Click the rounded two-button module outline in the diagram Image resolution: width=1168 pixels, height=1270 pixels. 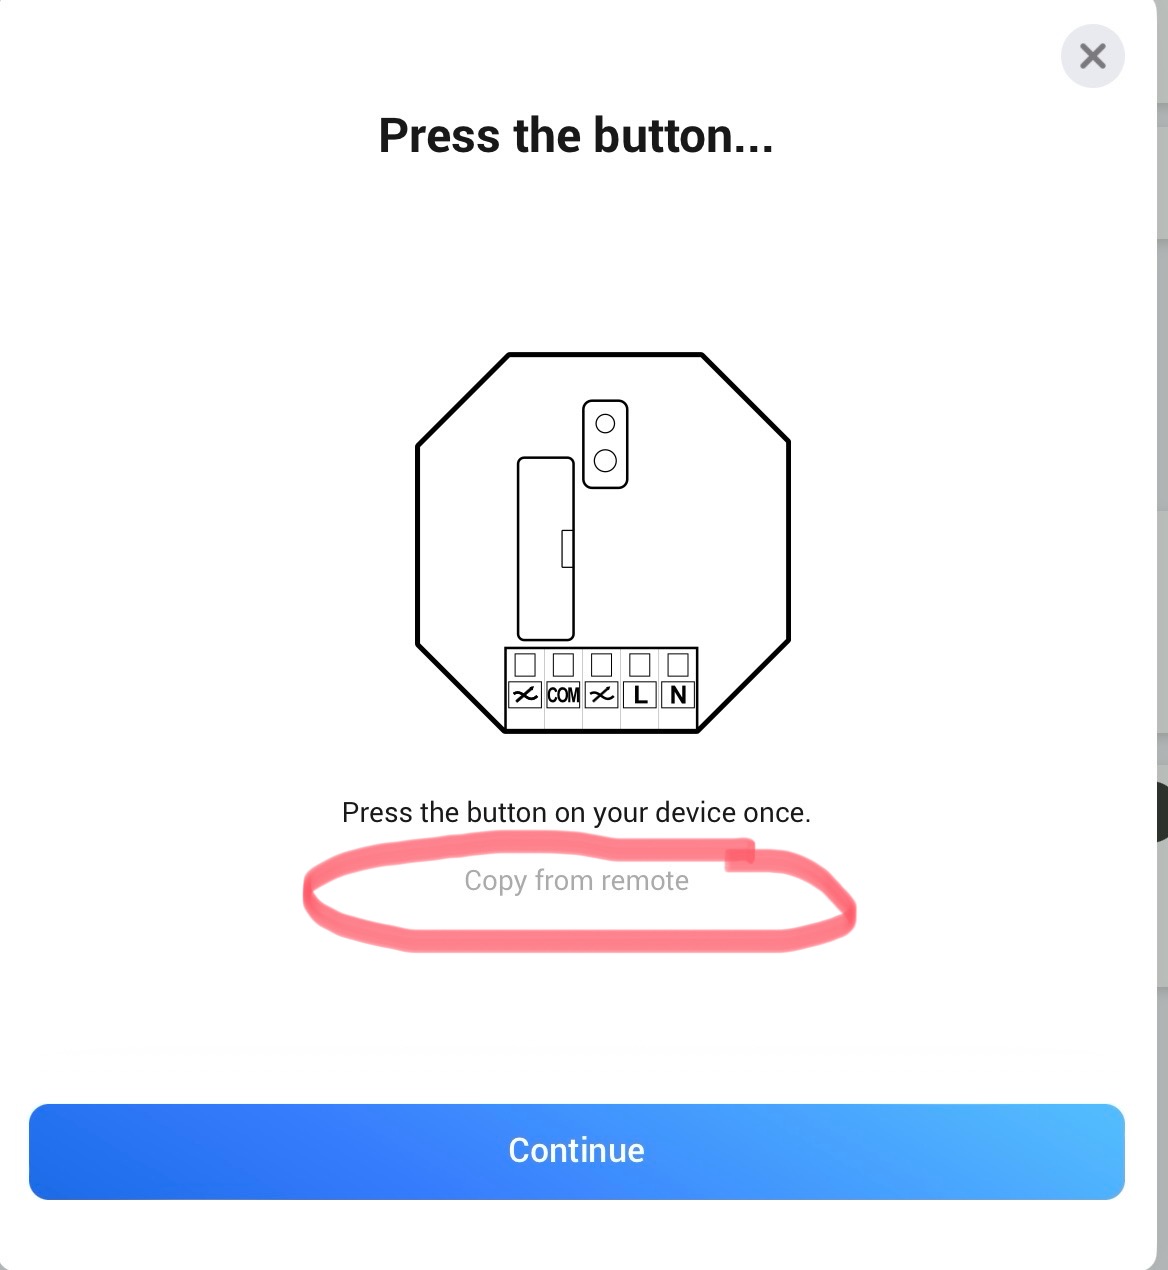point(605,444)
